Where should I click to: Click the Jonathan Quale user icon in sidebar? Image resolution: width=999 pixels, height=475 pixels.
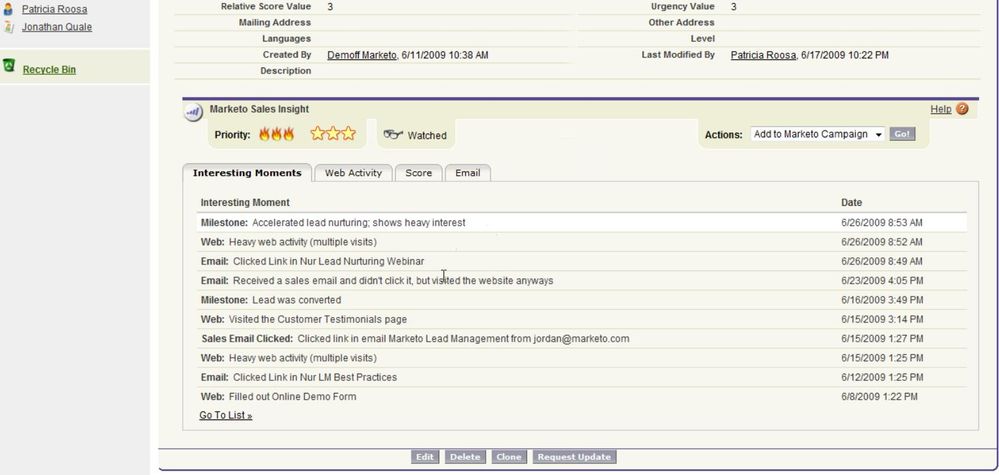point(9,27)
